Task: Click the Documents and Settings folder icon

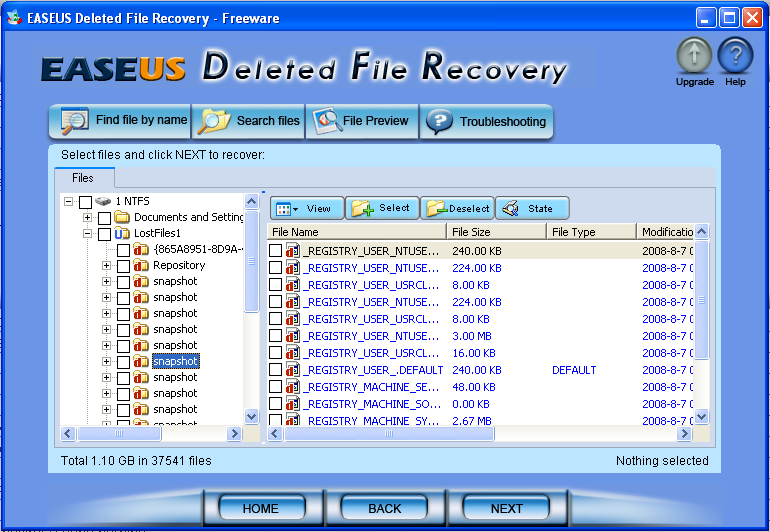Action: (x=121, y=217)
